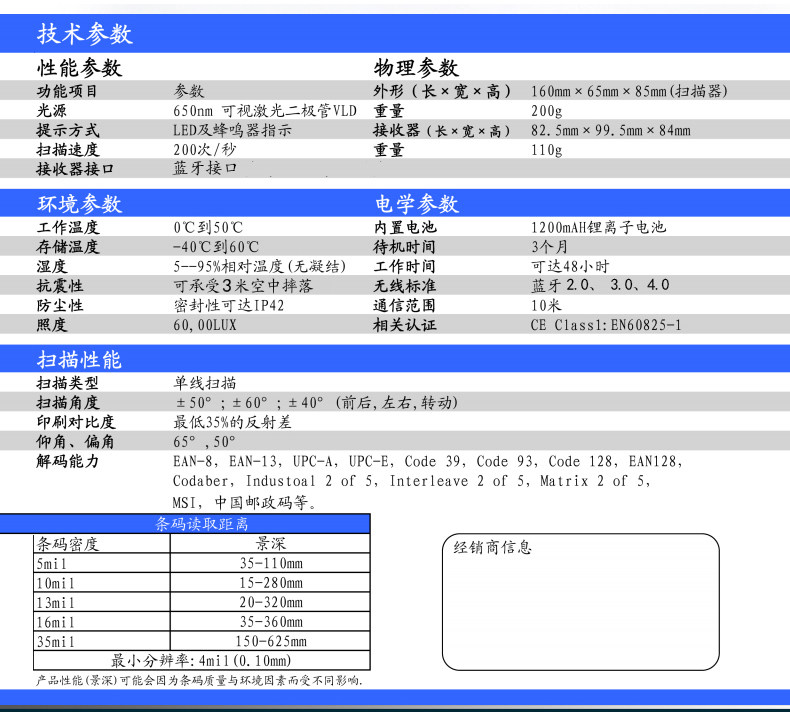Click the 技术参数 header title
790x712 pixels.
pos(85,34)
